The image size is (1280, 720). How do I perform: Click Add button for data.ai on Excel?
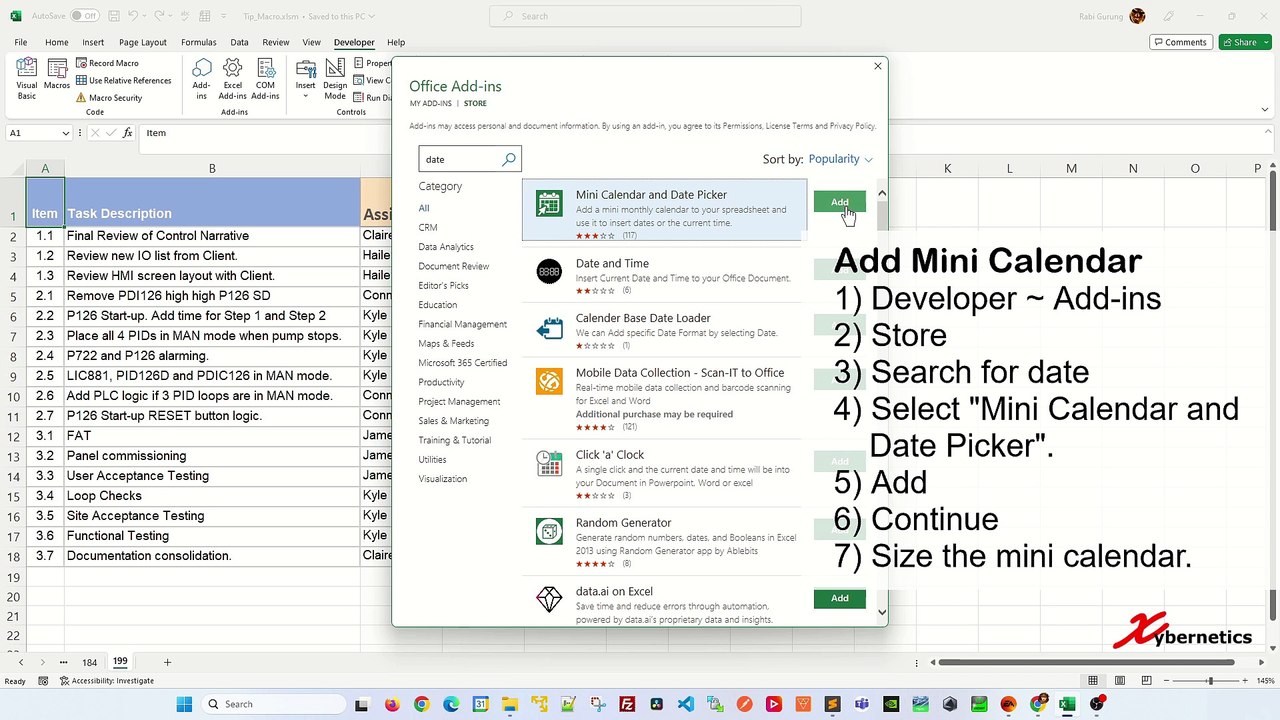(839, 598)
